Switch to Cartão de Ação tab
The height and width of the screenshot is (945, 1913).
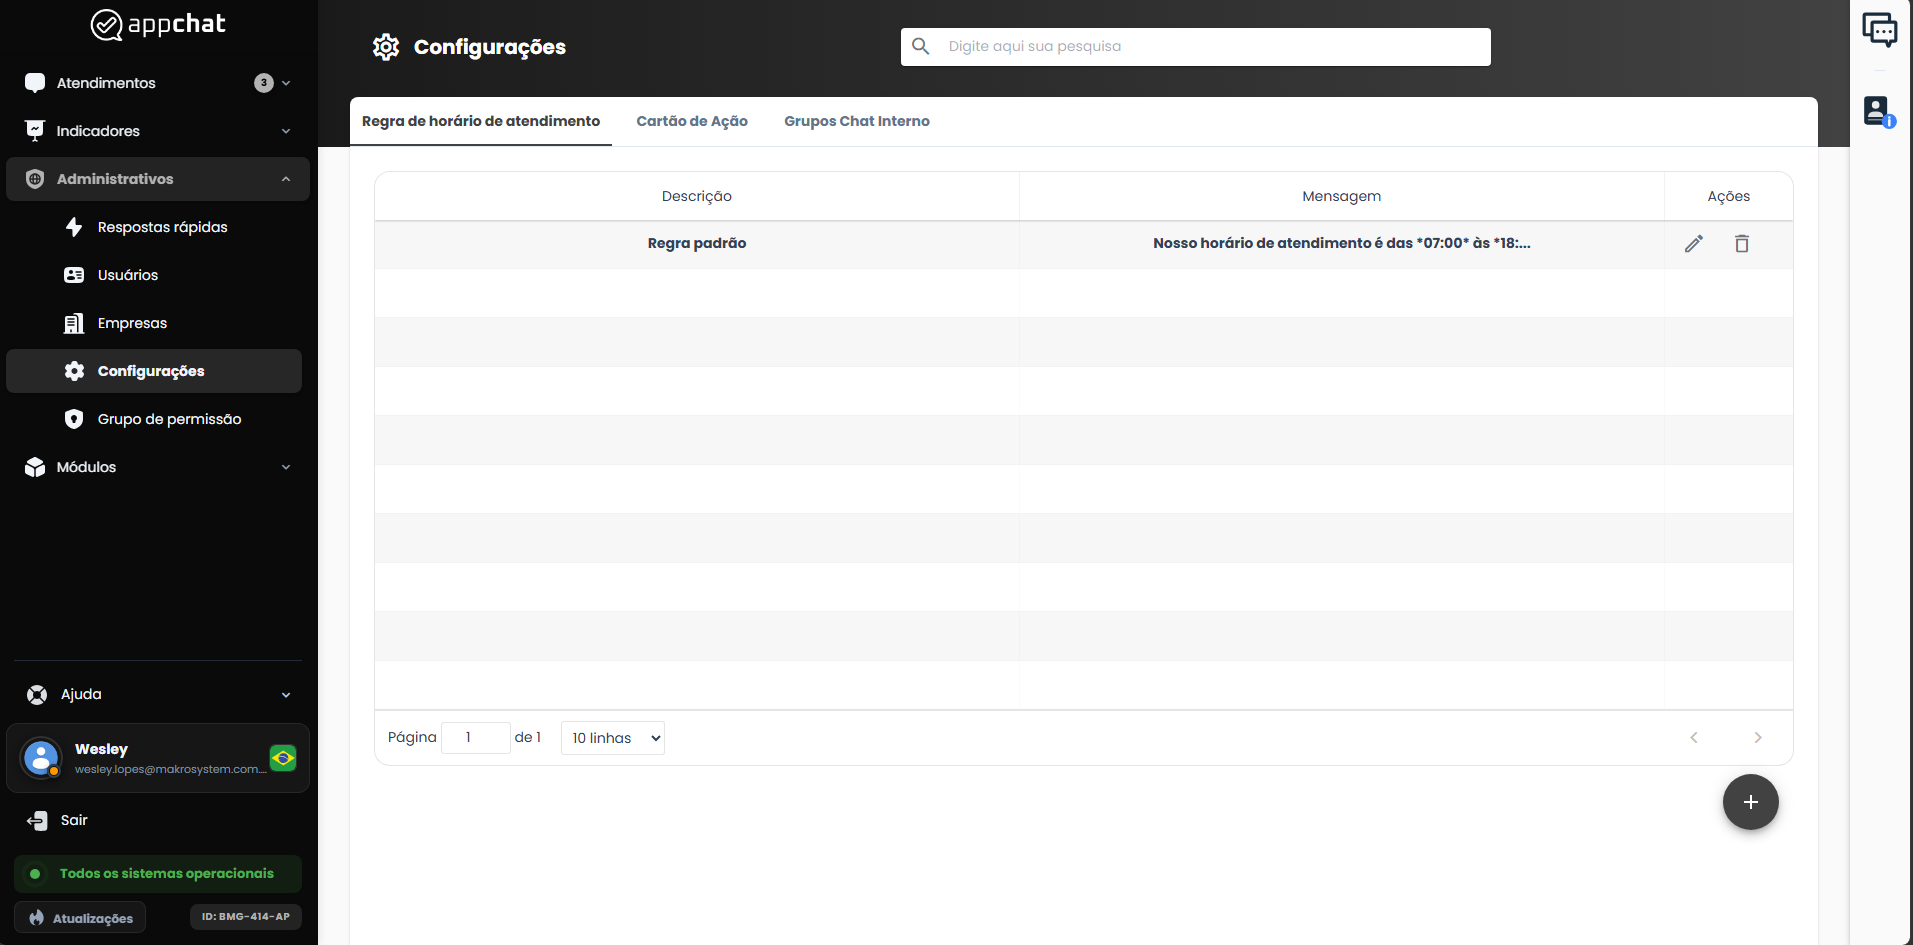tap(692, 121)
